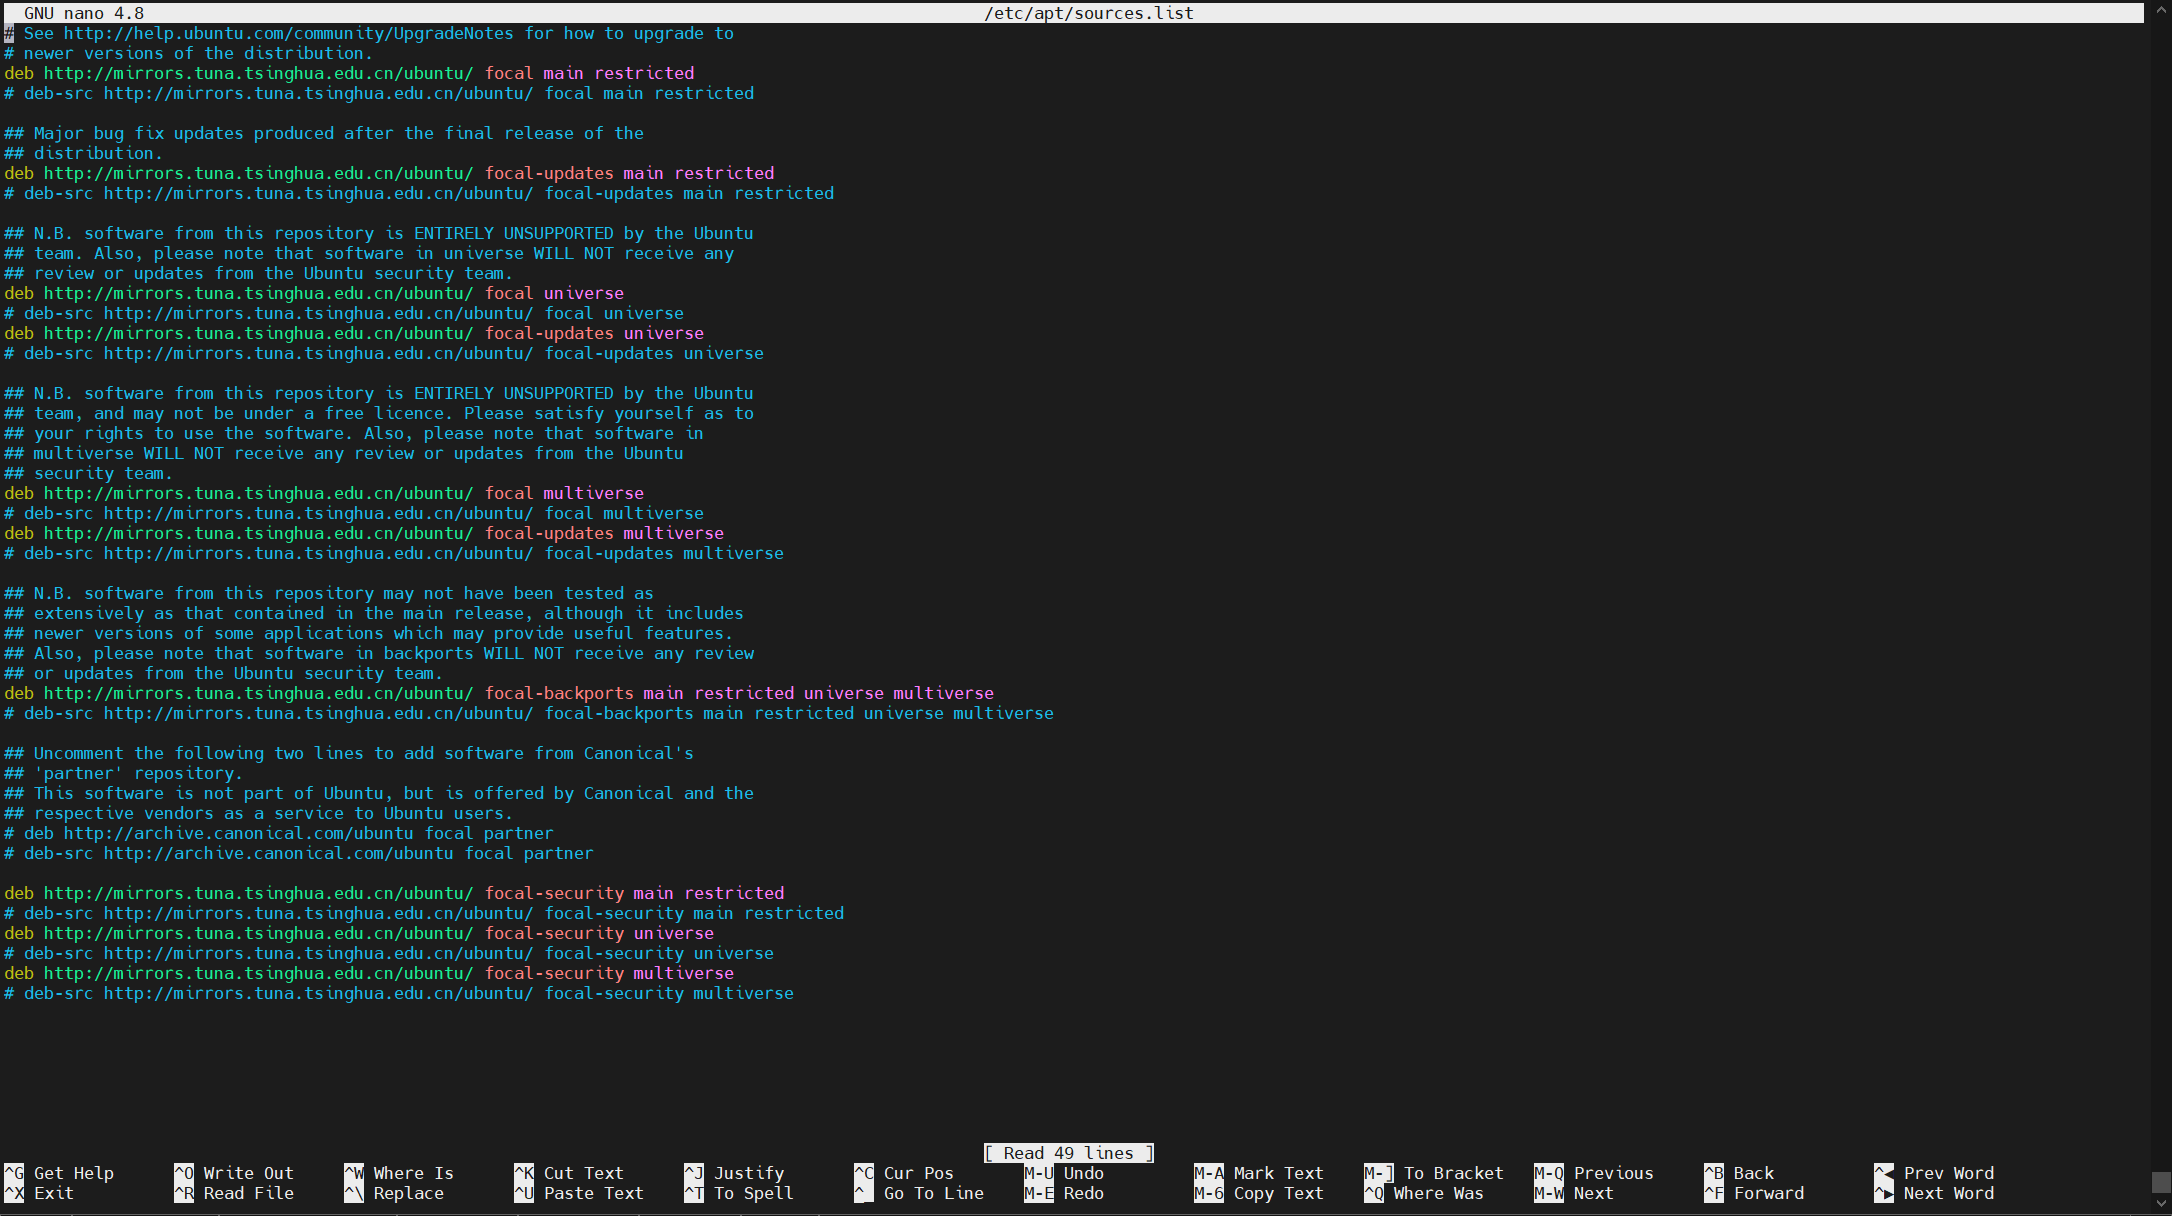Click the ^R Read File shortcut

pos(235,1193)
